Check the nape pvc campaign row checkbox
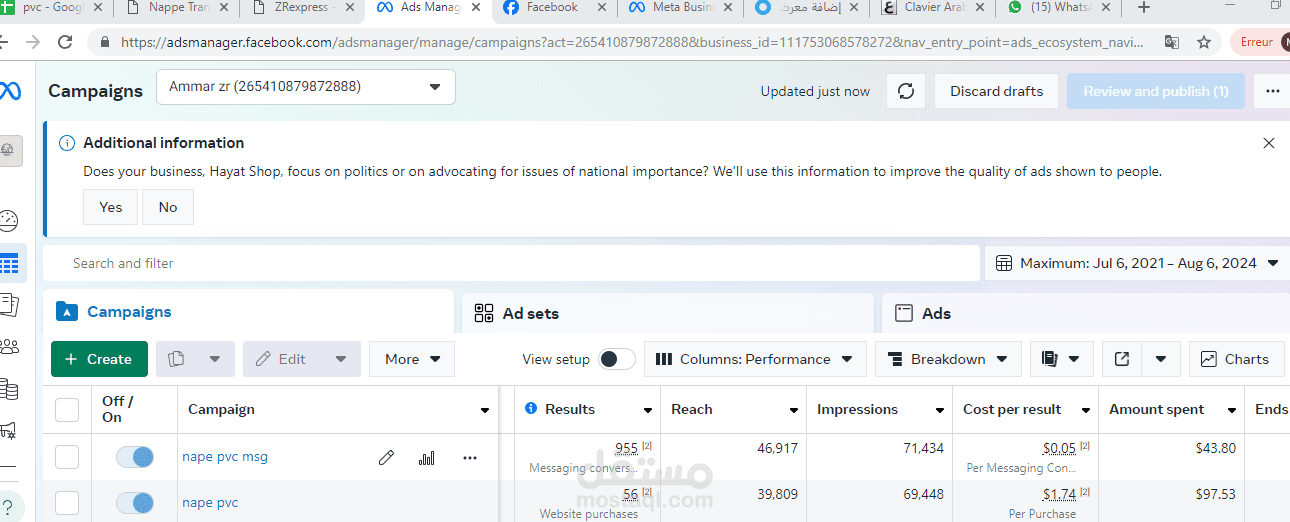The width and height of the screenshot is (1290, 522). pyautogui.click(x=67, y=502)
